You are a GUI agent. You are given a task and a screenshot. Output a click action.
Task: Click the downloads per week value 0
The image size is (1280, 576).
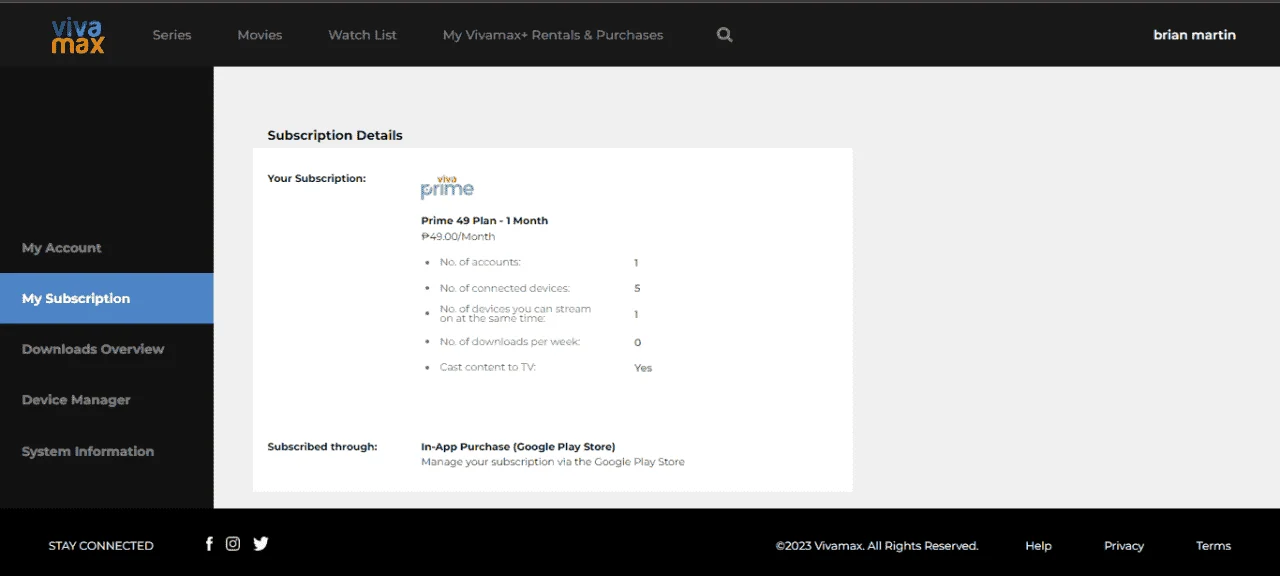pos(637,343)
